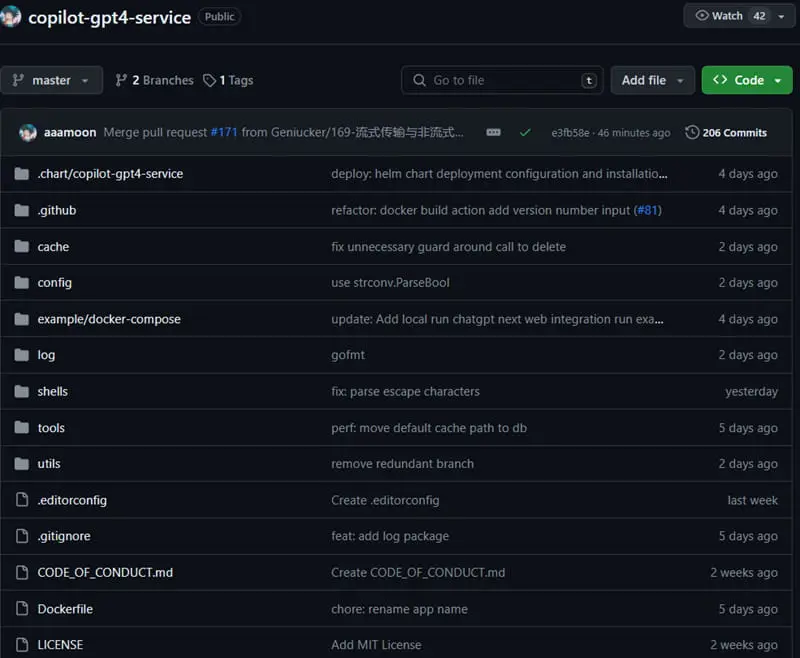The image size is (800, 658).
Task: Expand the green Code dropdown
Action: [747, 80]
